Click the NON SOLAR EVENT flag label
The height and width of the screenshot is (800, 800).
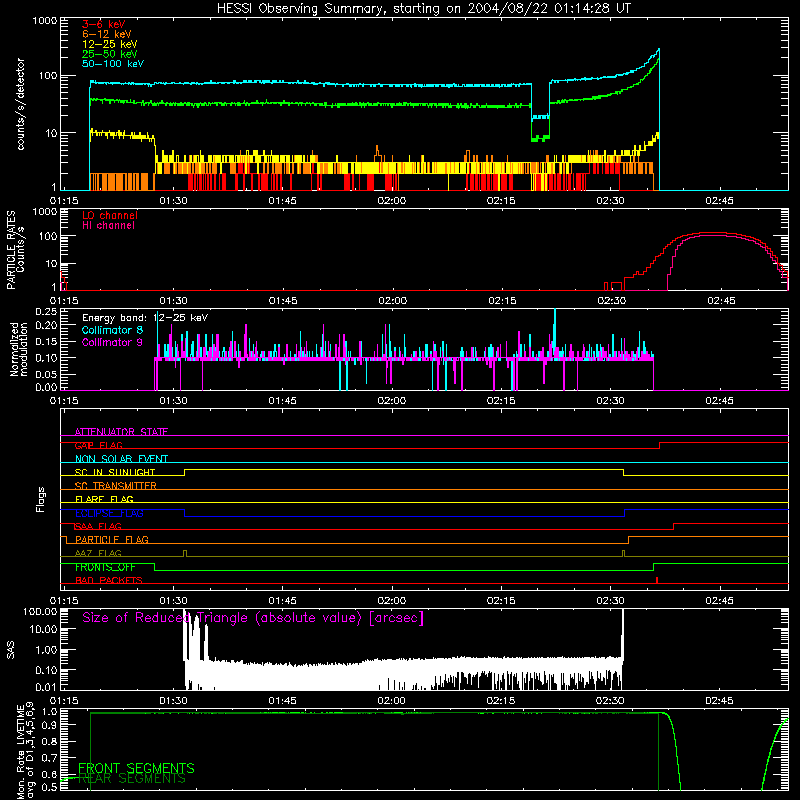(x=121, y=459)
